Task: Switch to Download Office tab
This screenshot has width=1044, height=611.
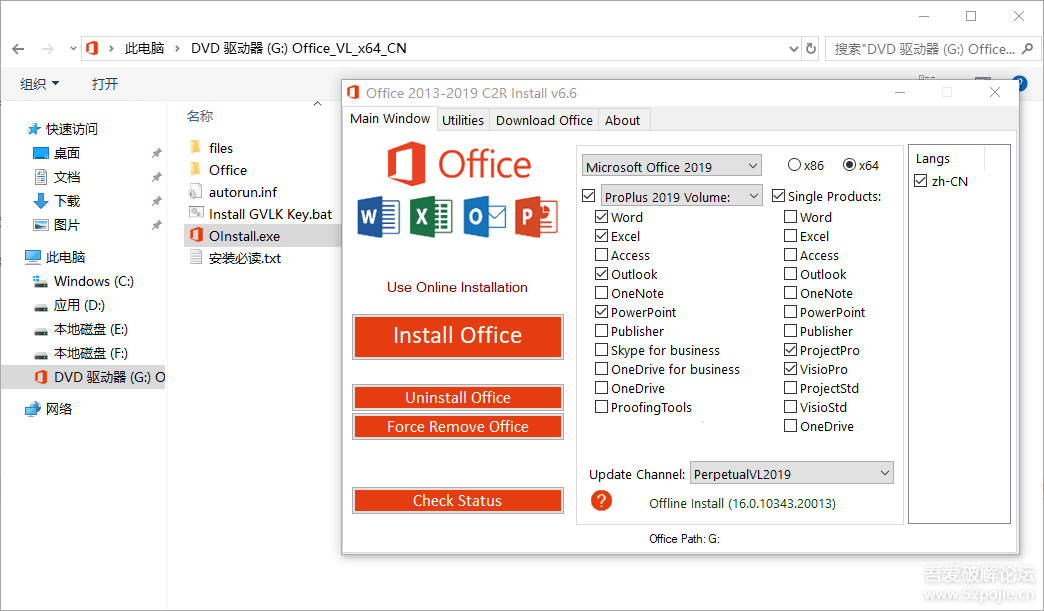Action: pyautogui.click(x=544, y=120)
